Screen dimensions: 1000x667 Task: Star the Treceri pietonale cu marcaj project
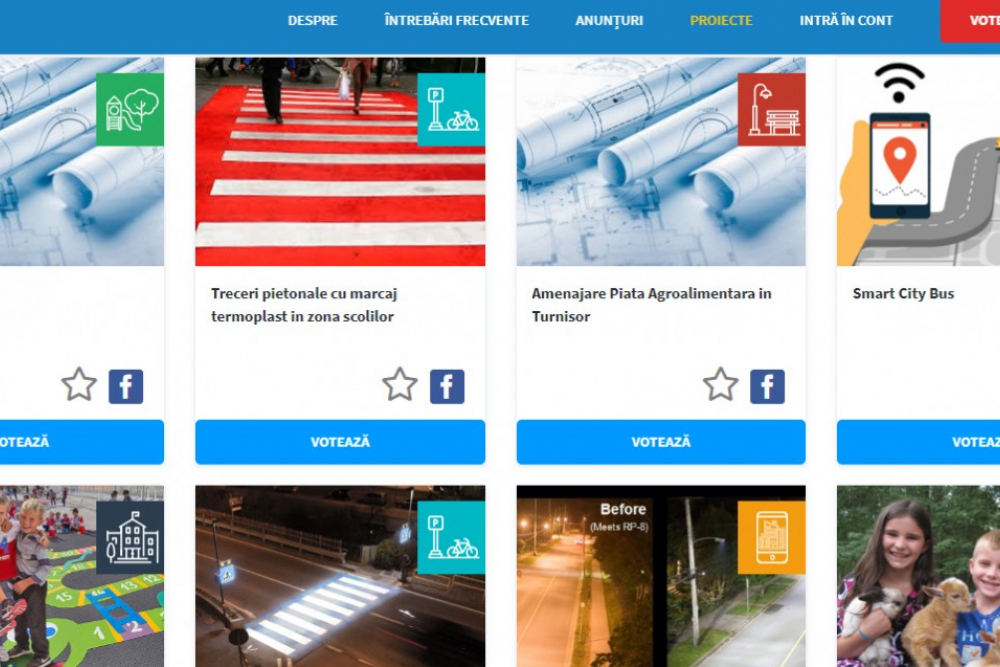(400, 385)
